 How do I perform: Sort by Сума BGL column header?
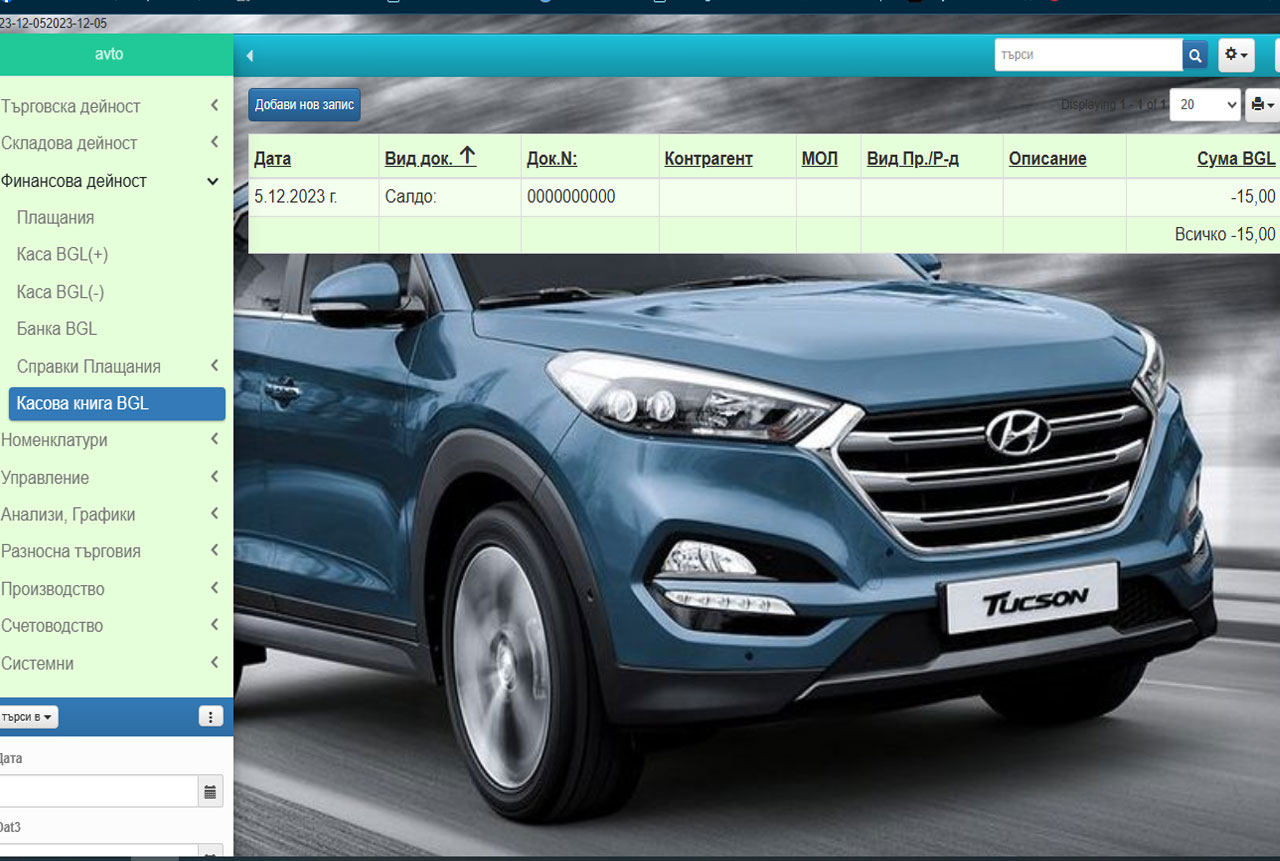click(x=1236, y=159)
